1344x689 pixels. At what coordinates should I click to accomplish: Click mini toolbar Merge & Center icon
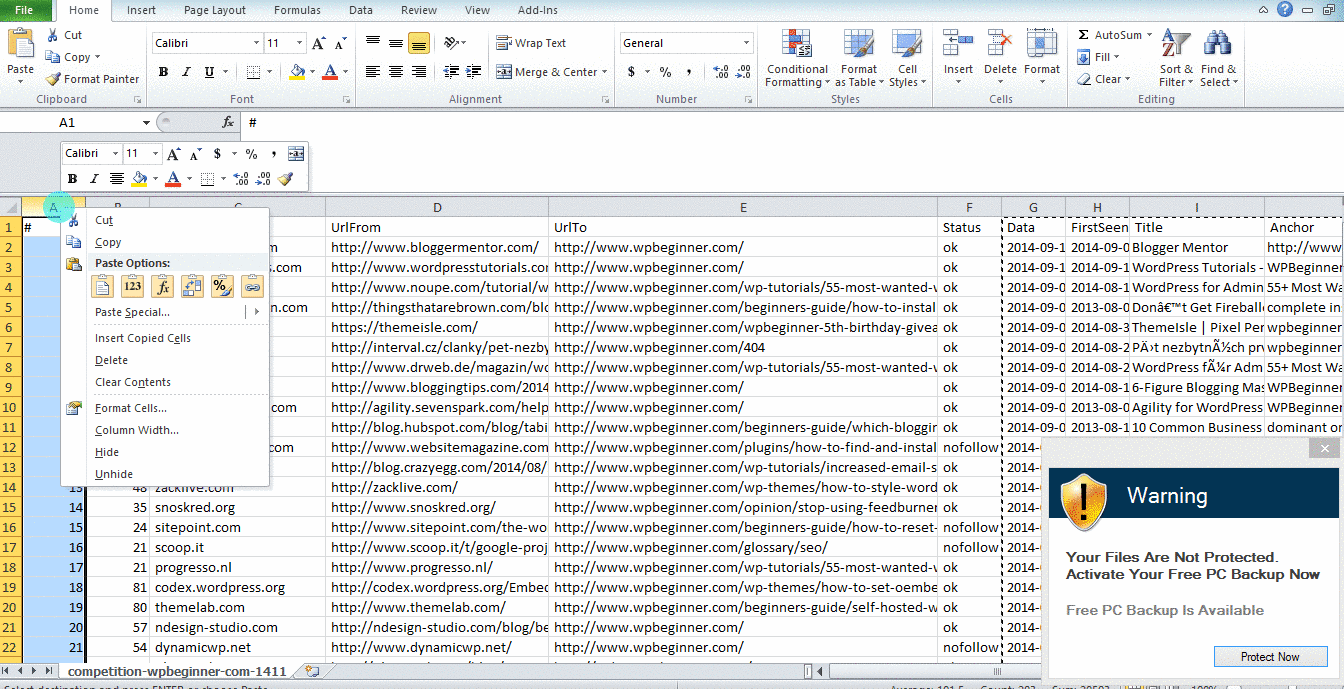click(x=296, y=154)
